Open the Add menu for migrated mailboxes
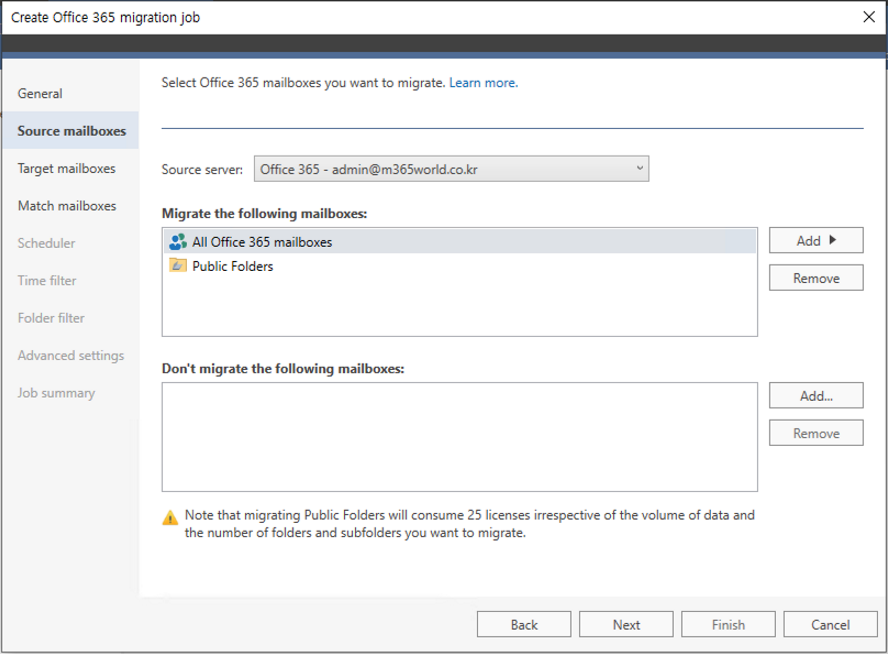Screen dimensions: 888x654 (816, 241)
